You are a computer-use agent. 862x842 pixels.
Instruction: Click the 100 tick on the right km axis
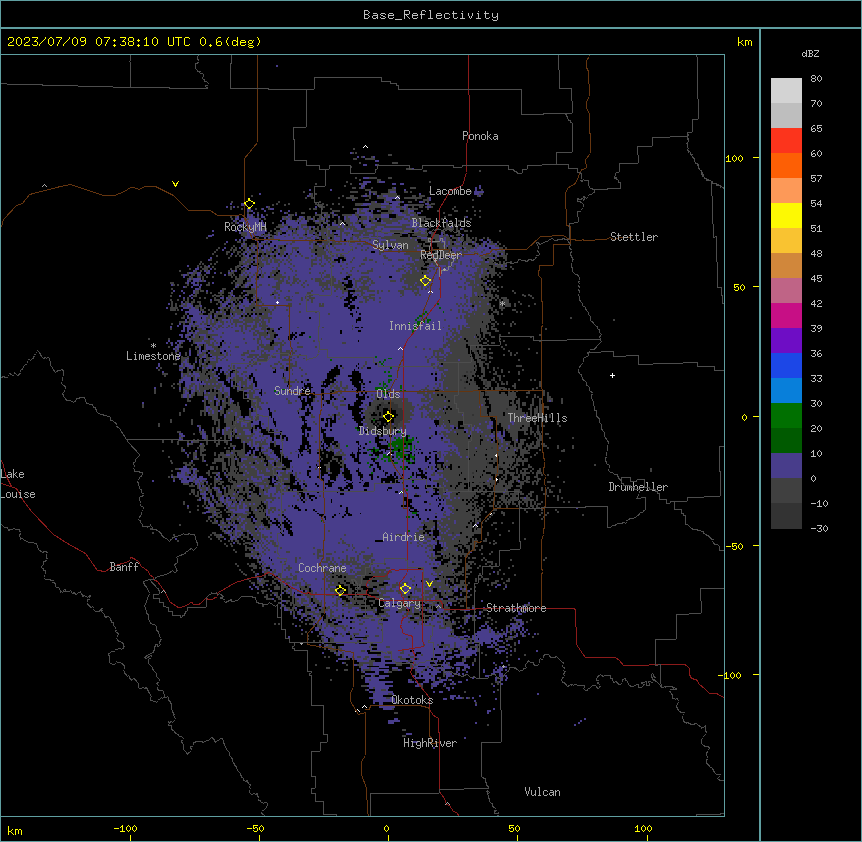(x=734, y=158)
